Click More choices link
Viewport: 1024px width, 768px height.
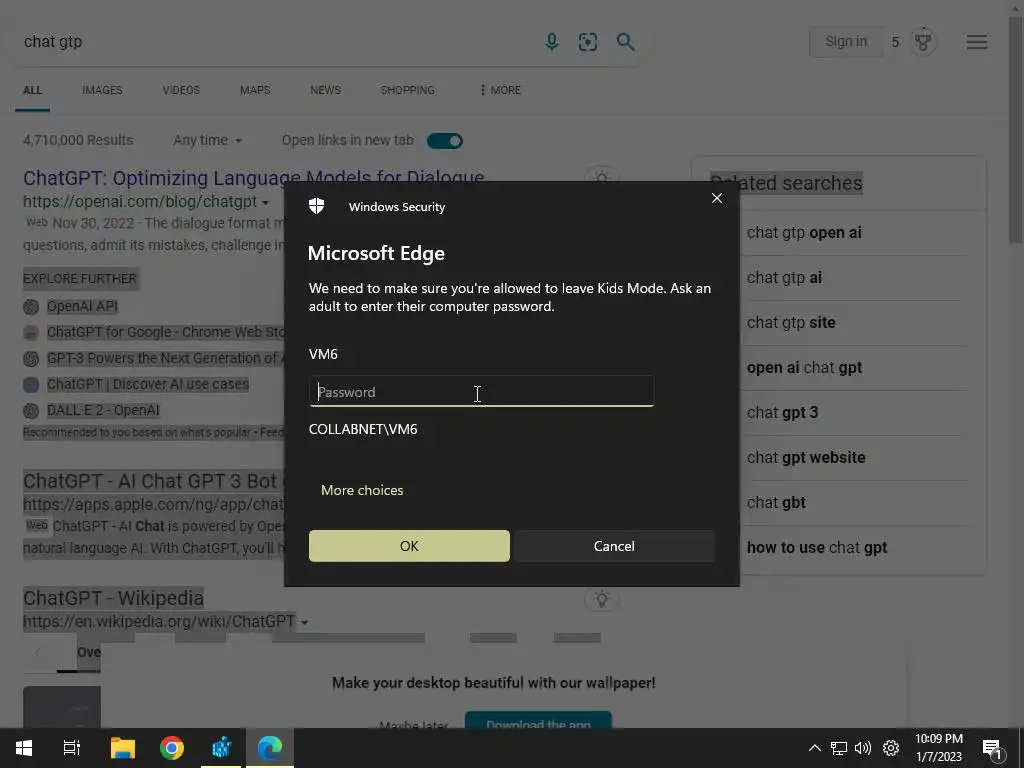[x=362, y=490]
